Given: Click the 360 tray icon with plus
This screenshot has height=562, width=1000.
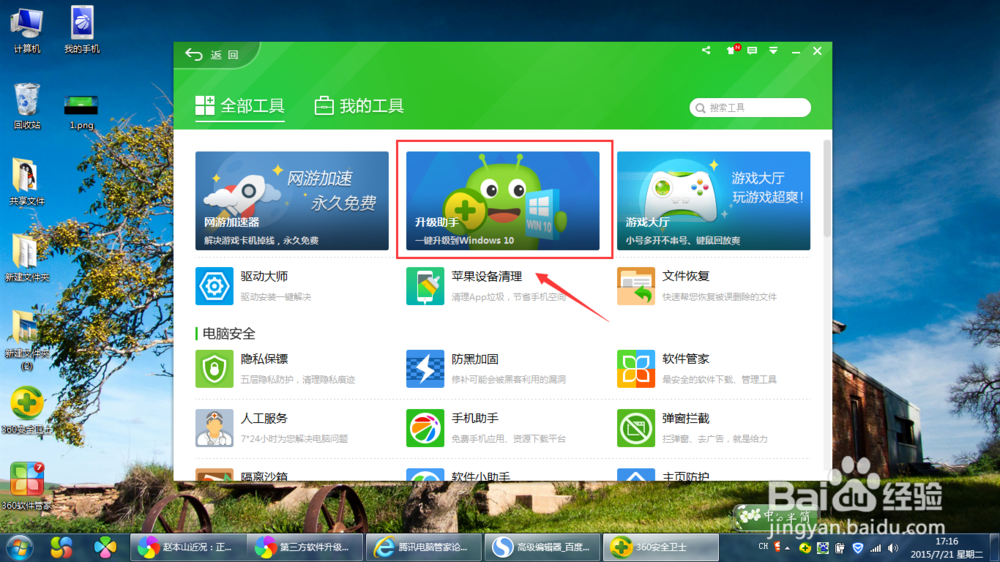Looking at the screenshot, I should (x=805, y=548).
